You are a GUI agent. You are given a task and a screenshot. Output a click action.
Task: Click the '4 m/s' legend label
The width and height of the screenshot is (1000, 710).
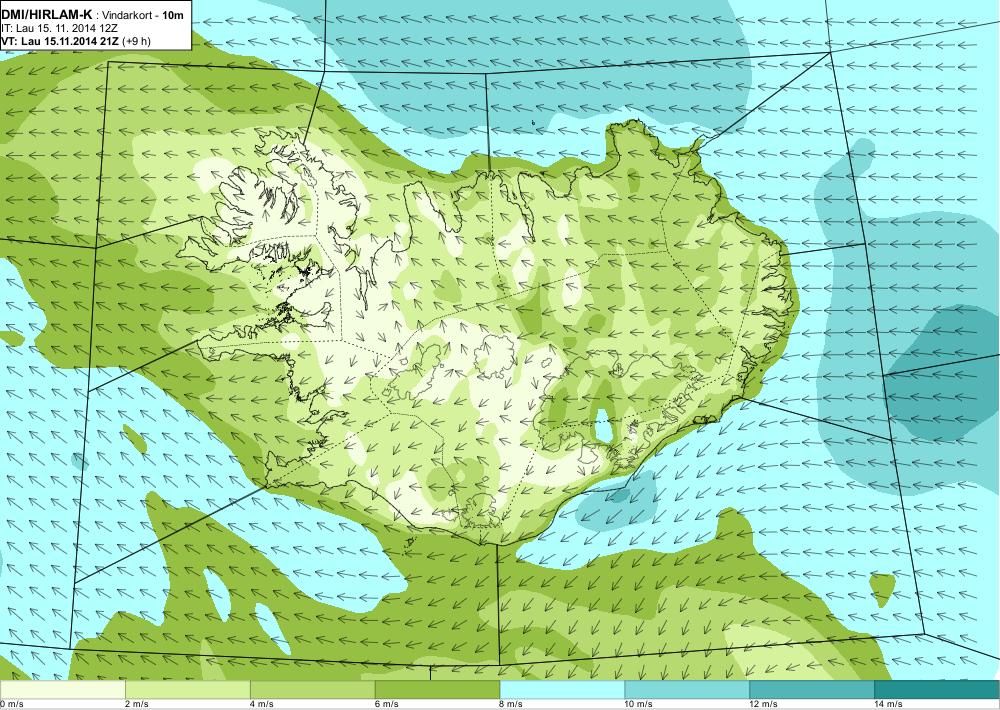[261, 704]
